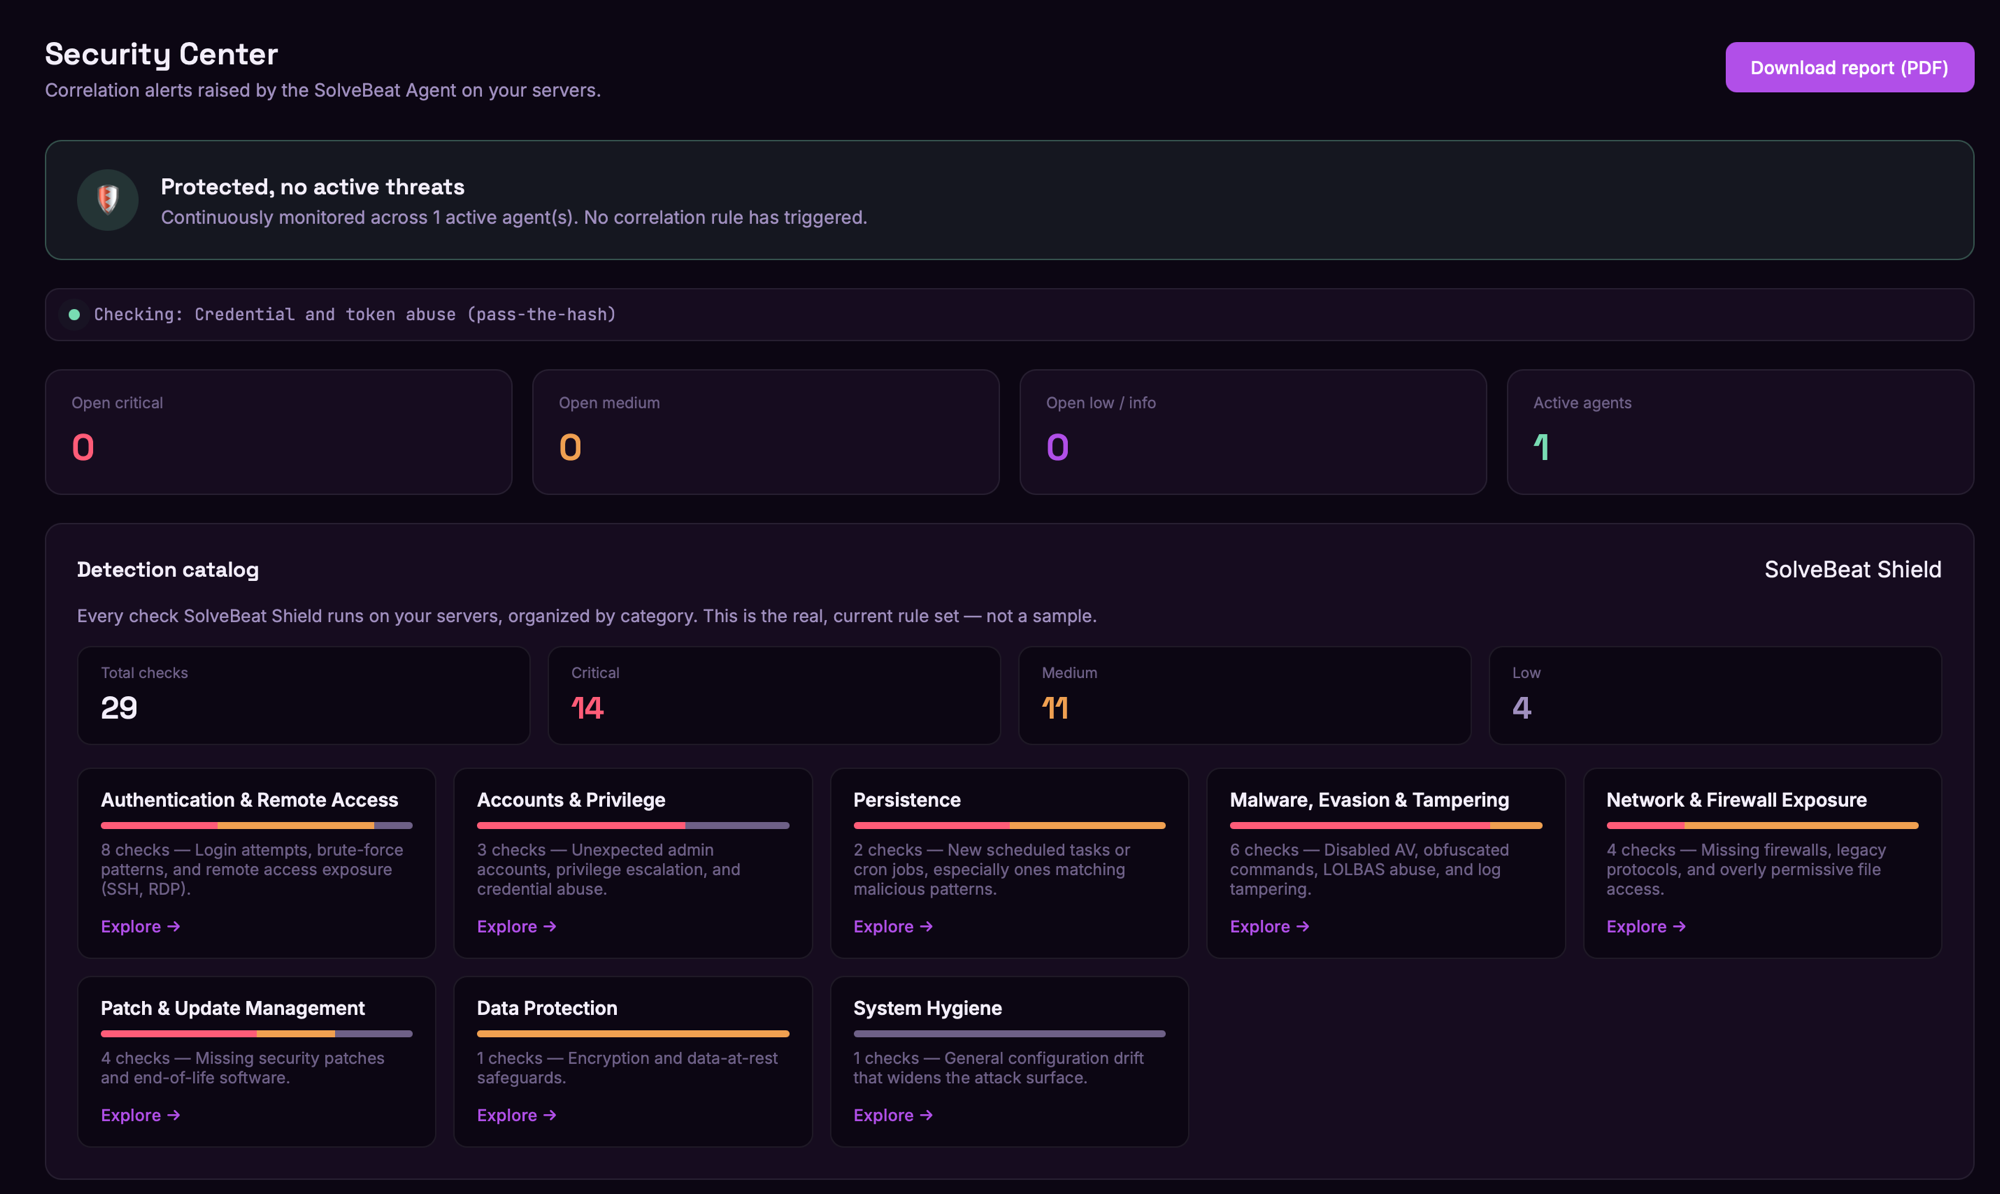Click the Data Protection card title
Viewport: 2000px width, 1194px height.
click(547, 1008)
